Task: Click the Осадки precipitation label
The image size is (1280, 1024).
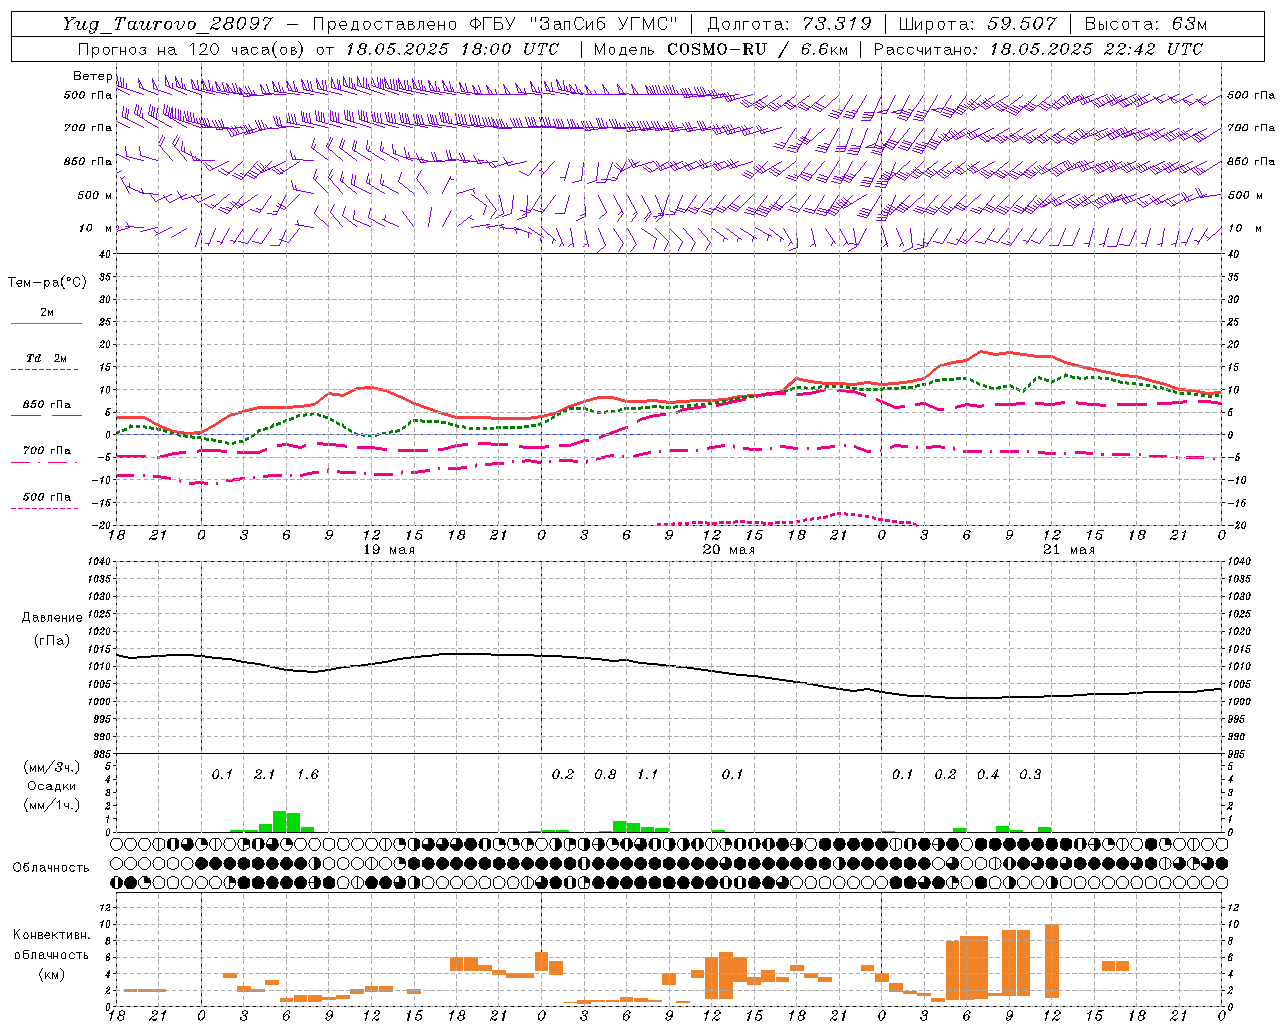Action: click(x=52, y=786)
